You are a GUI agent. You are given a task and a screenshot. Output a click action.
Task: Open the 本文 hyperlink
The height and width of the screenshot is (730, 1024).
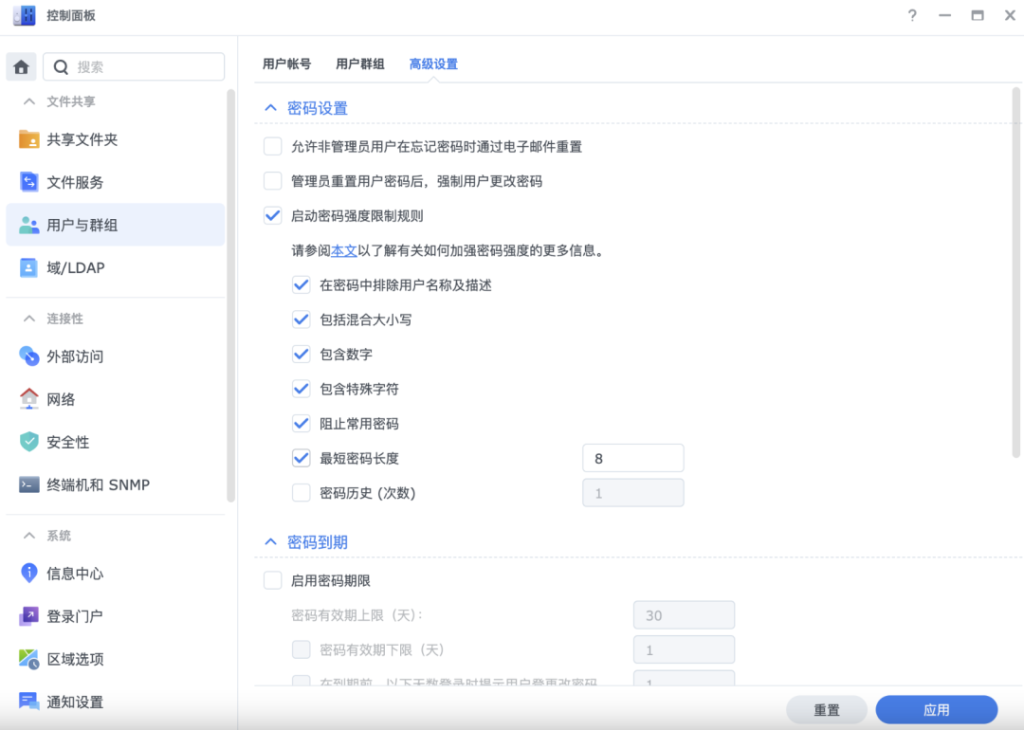[x=343, y=251]
